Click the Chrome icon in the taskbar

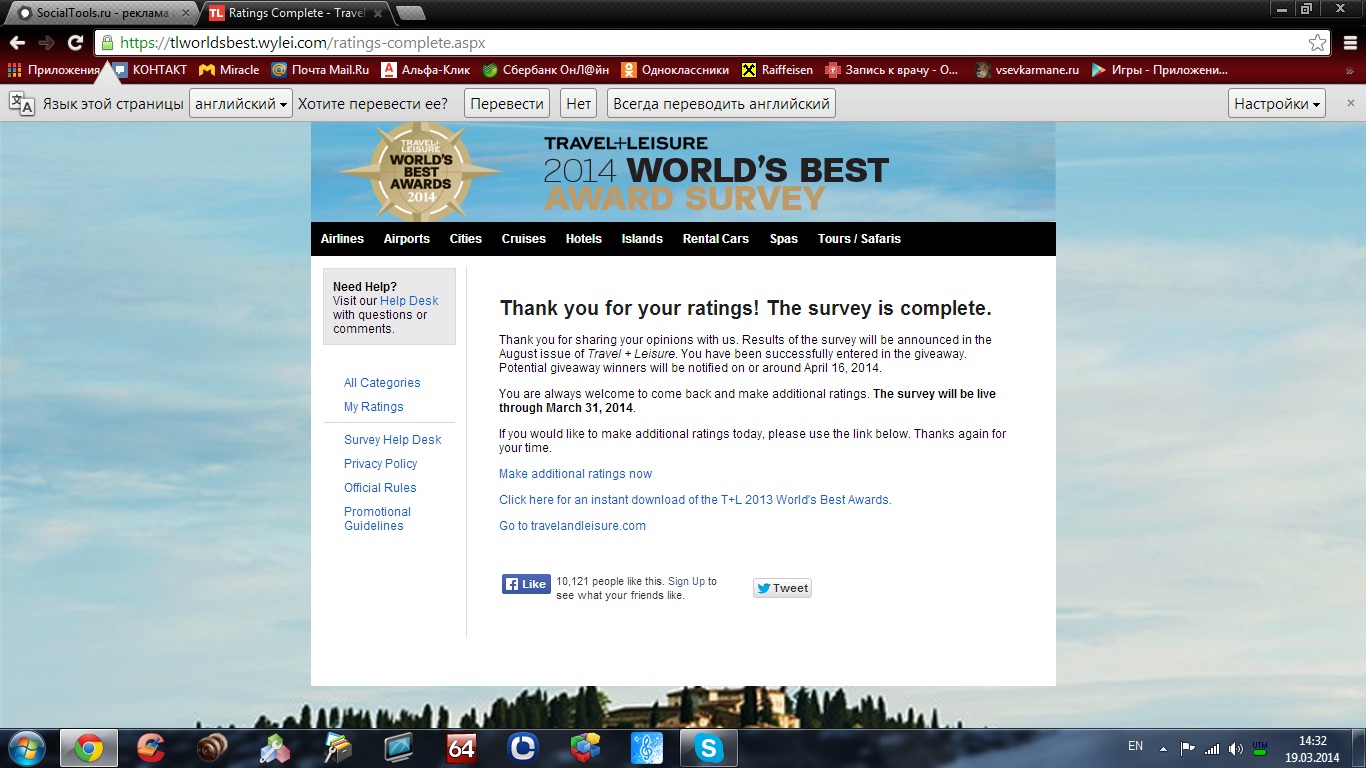(88, 748)
